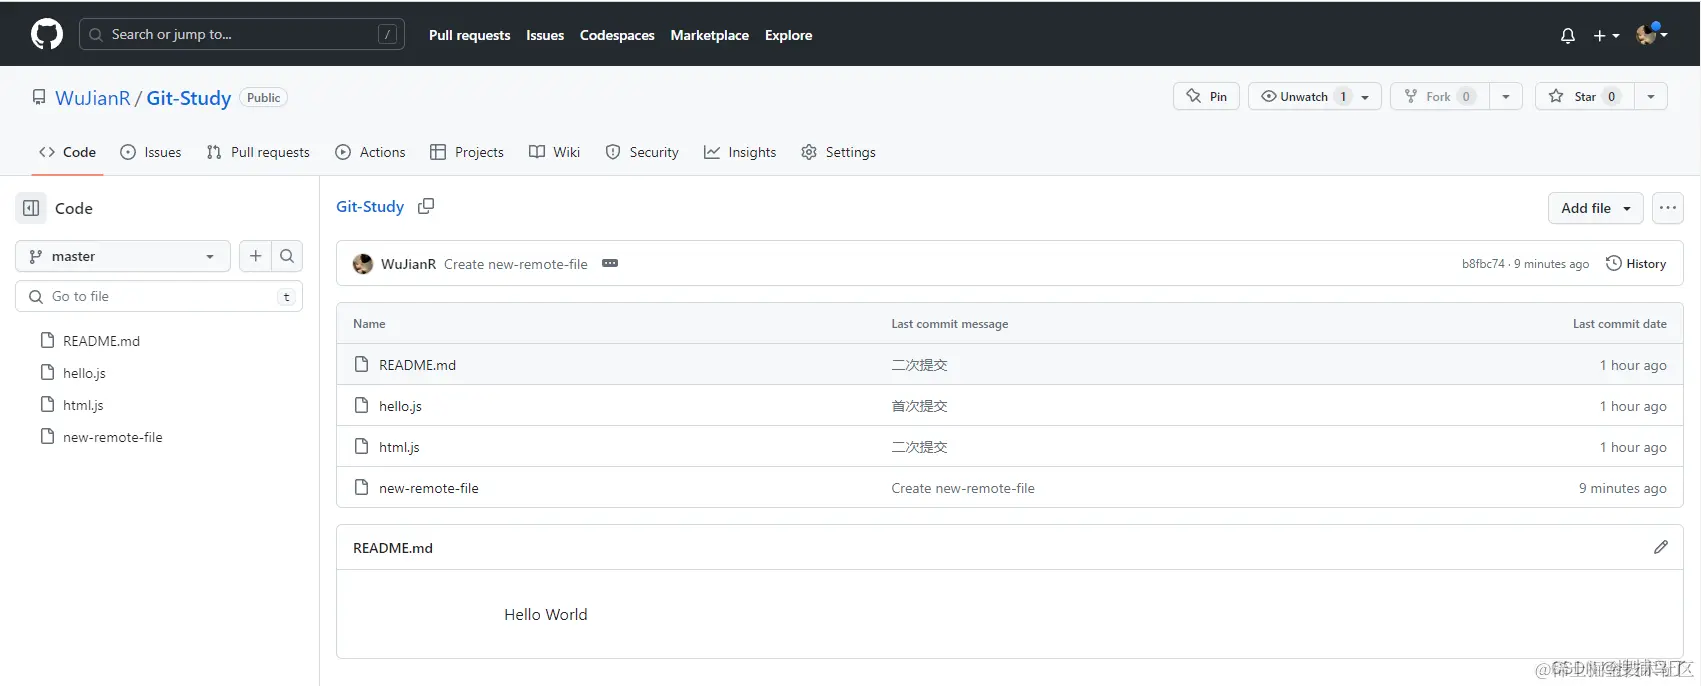Image resolution: width=1701 pixels, height=686 pixels.
Task: Open latest commit message Create new-remote-file
Action: (516, 264)
